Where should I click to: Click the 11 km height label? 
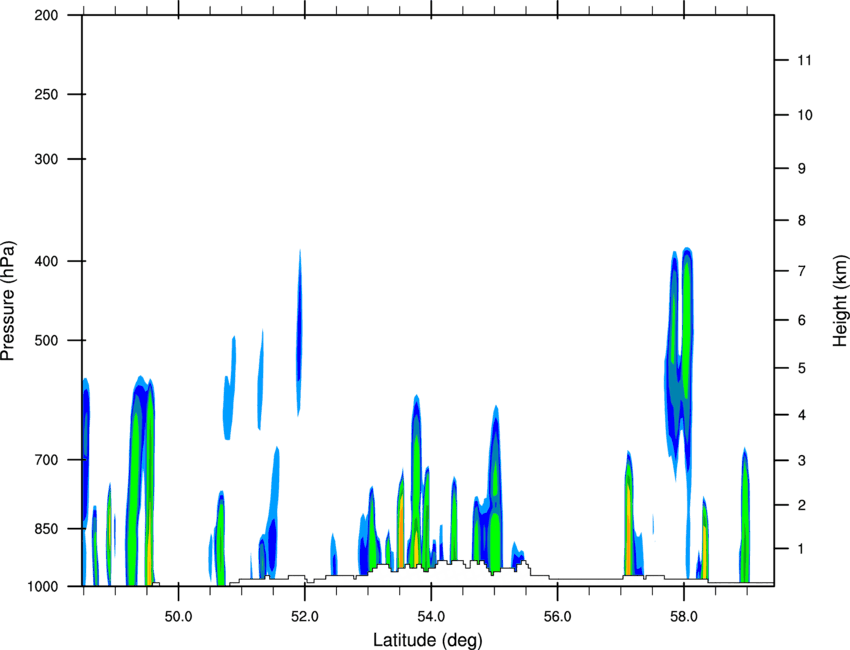coord(804,60)
